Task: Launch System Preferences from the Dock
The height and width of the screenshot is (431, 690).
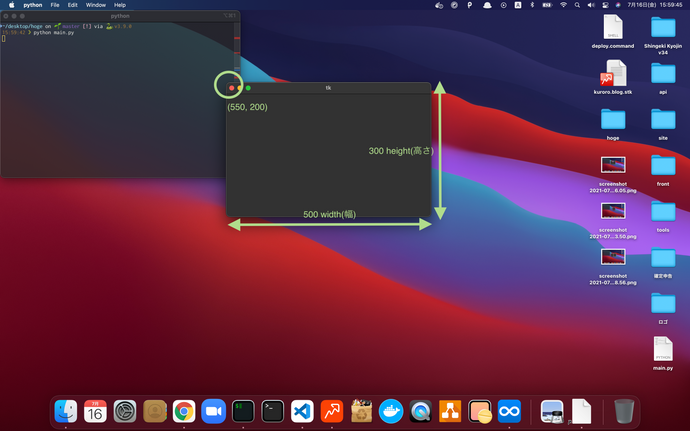Action: (125, 411)
